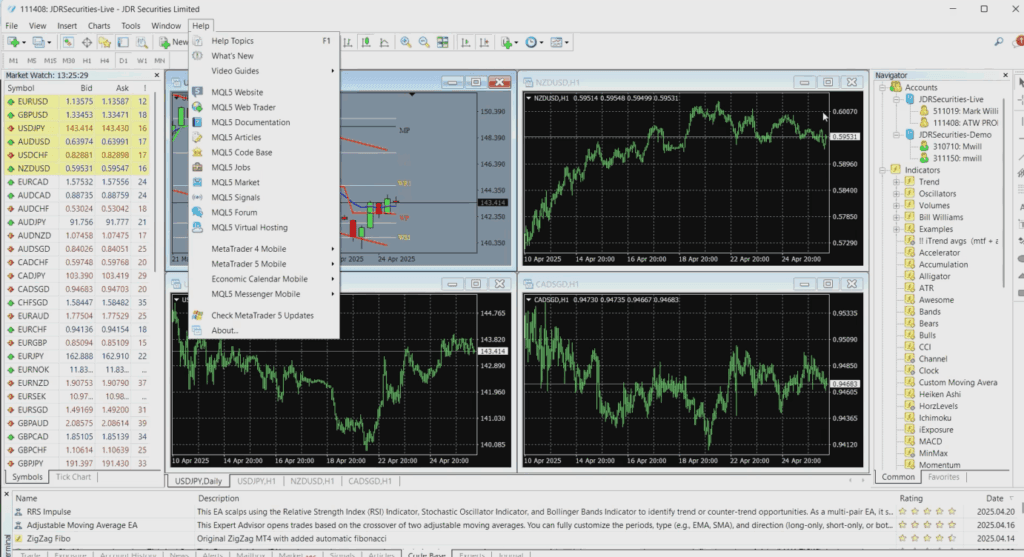1024x557 pixels.
Task: Click the Zoom In magnifier icon
Action: [x=406, y=42]
